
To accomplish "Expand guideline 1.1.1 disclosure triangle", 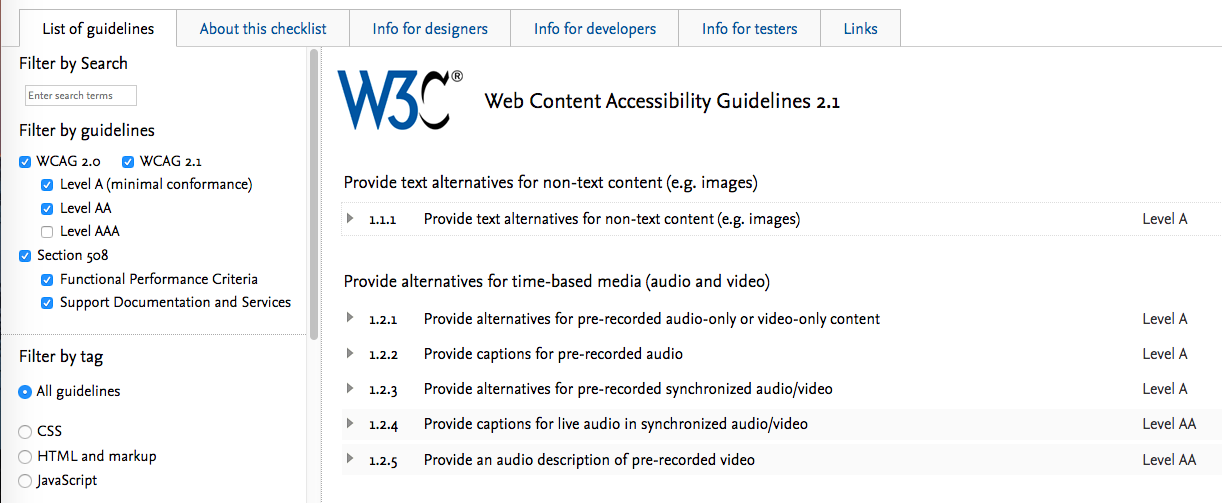I will [x=350, y=218].
